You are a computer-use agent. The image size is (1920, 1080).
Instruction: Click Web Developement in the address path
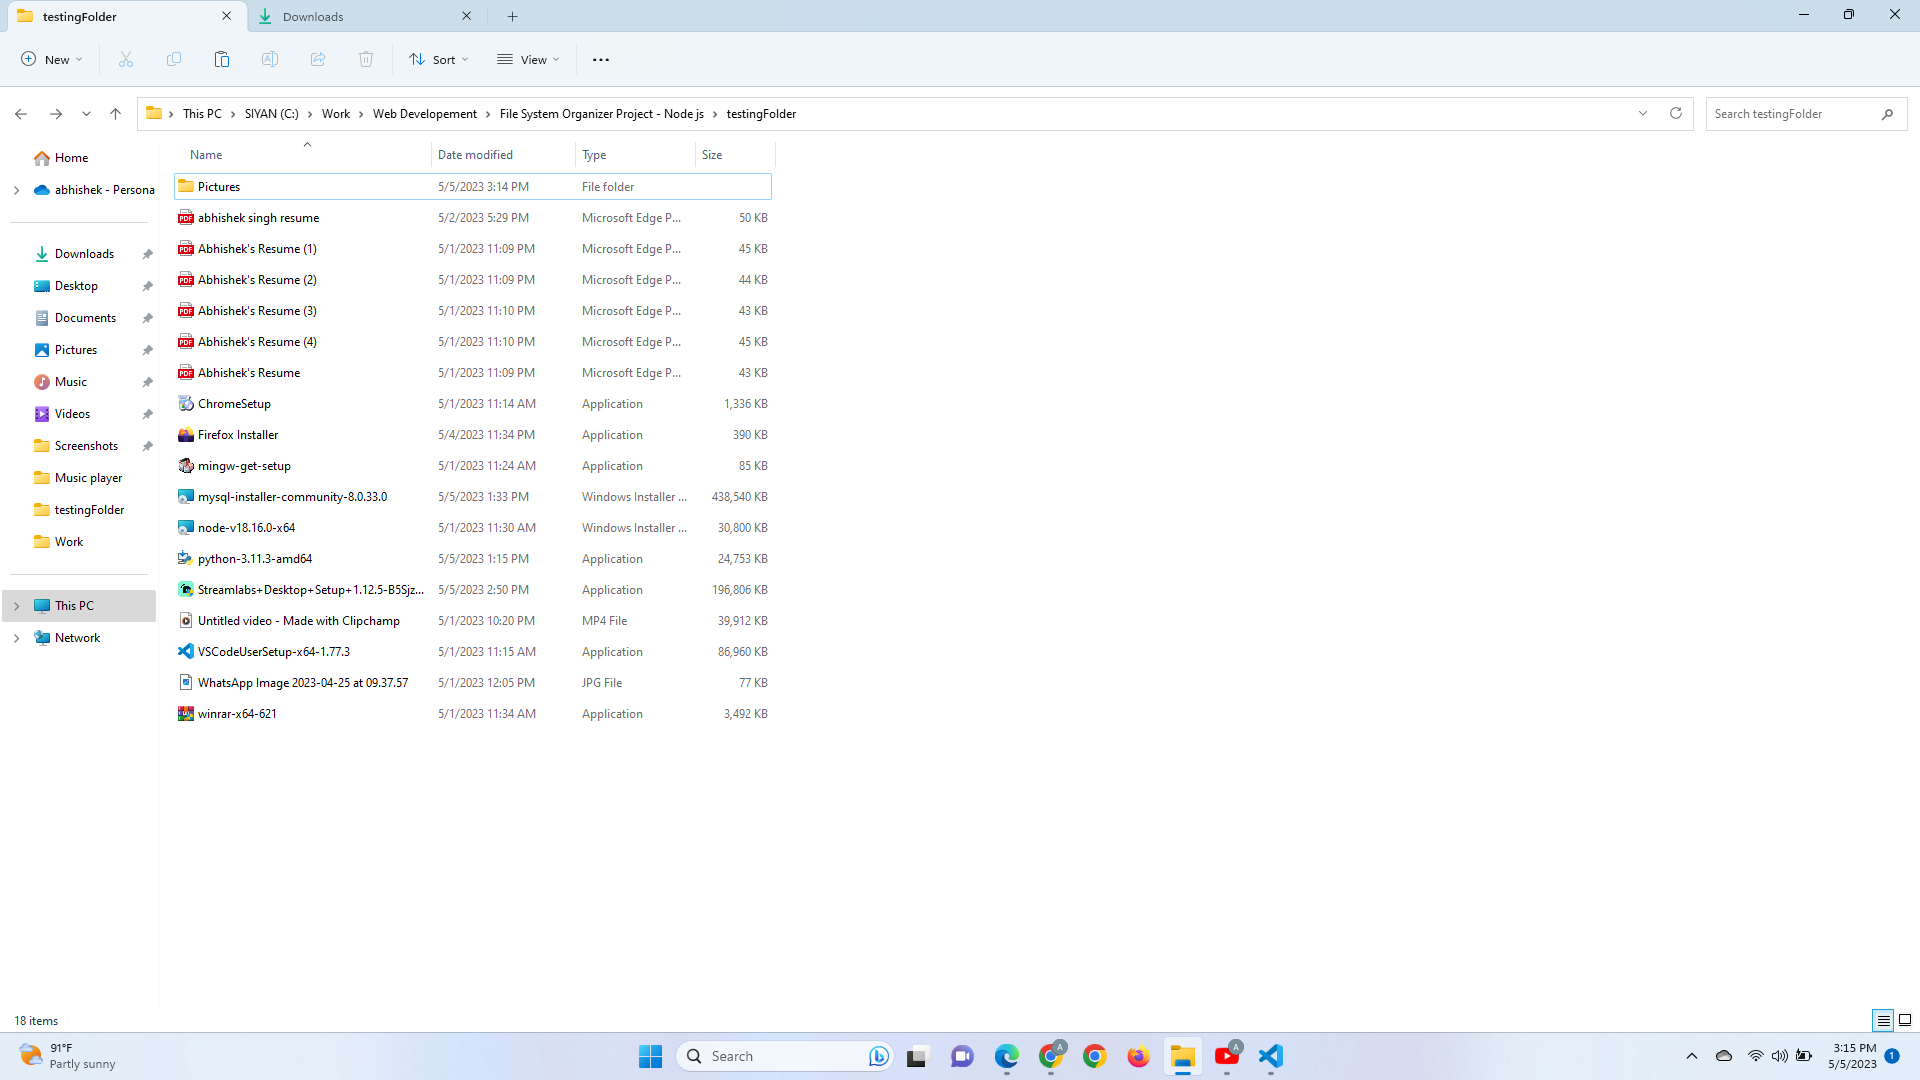coord(425,114)
